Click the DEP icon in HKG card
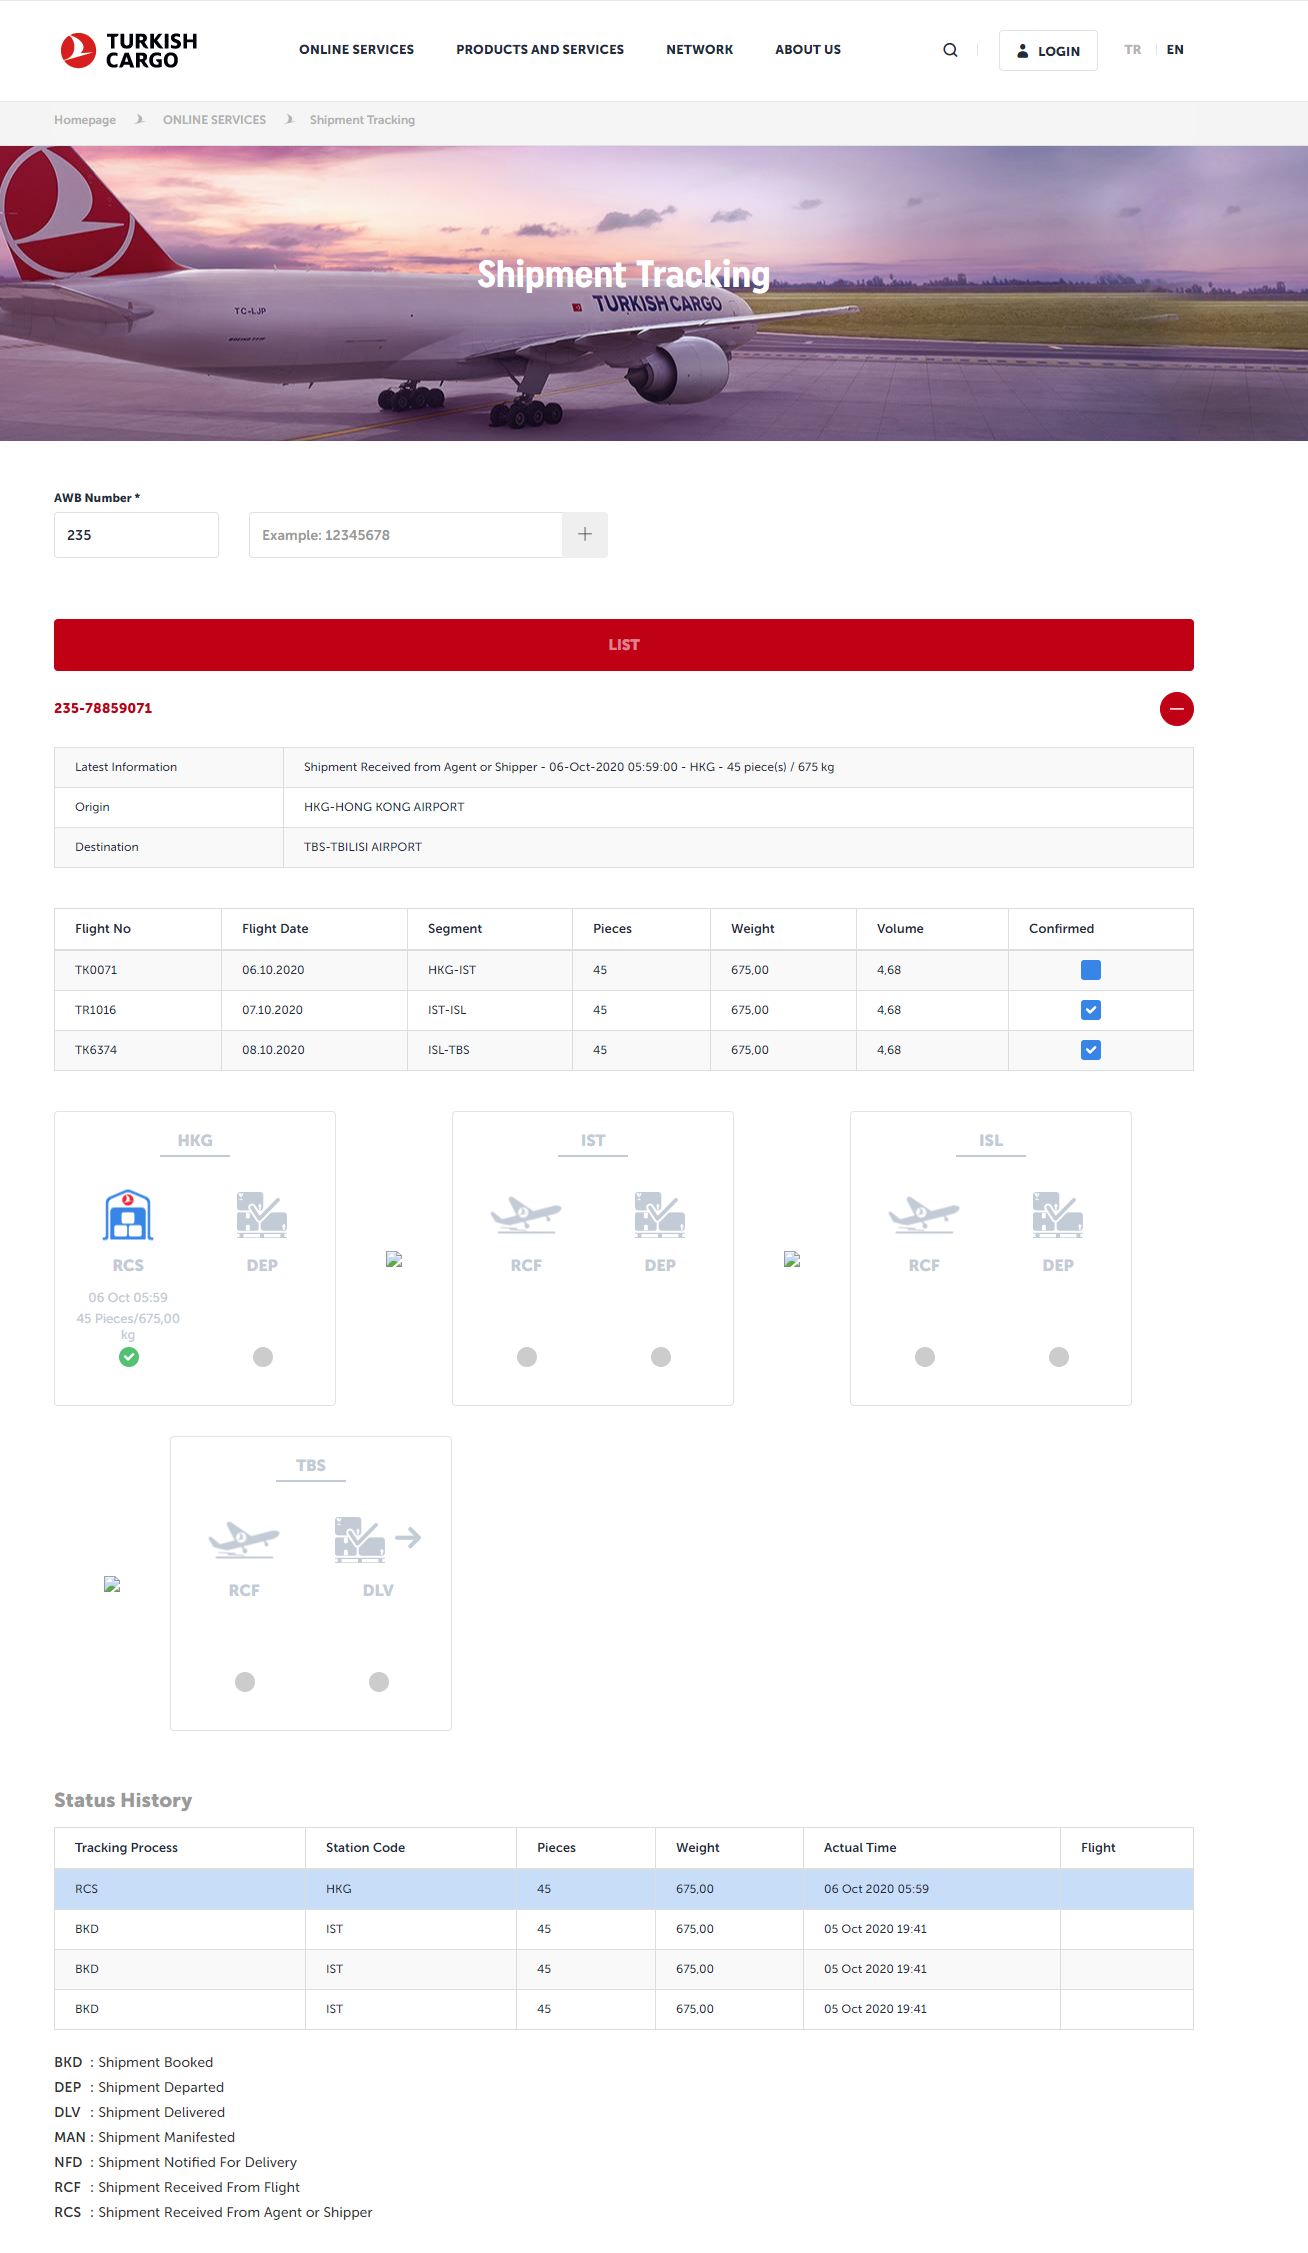The image size is (1308, 2253). pyautogui.click(x=262, y=1215)
